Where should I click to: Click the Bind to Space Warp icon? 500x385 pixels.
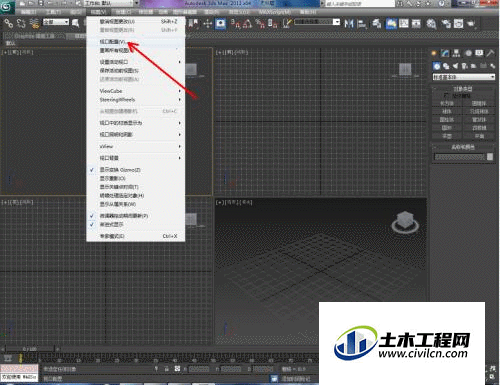pos(35,24)
